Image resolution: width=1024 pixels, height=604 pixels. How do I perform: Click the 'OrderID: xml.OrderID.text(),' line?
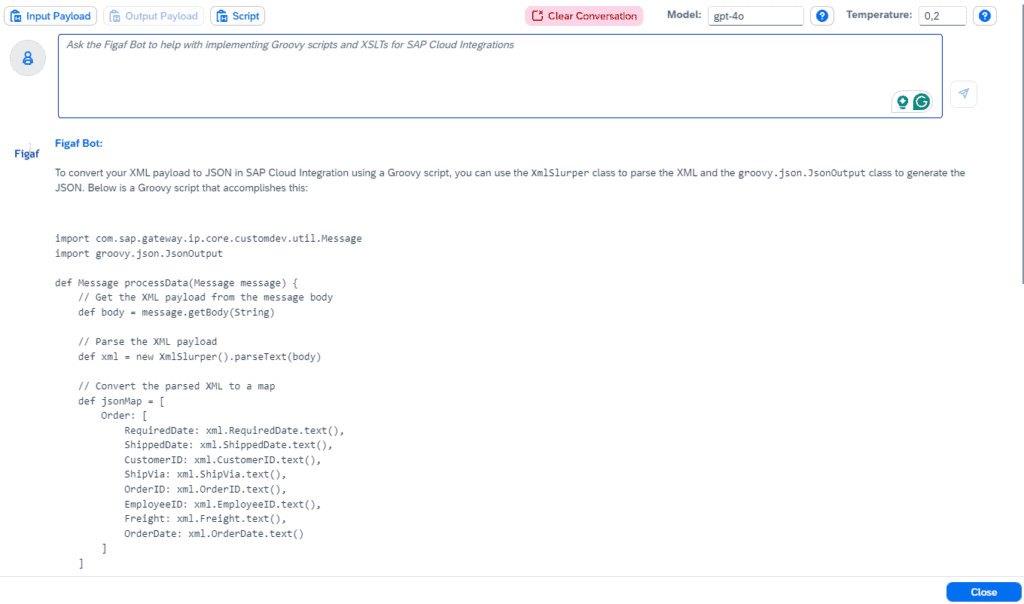(205, 489)
